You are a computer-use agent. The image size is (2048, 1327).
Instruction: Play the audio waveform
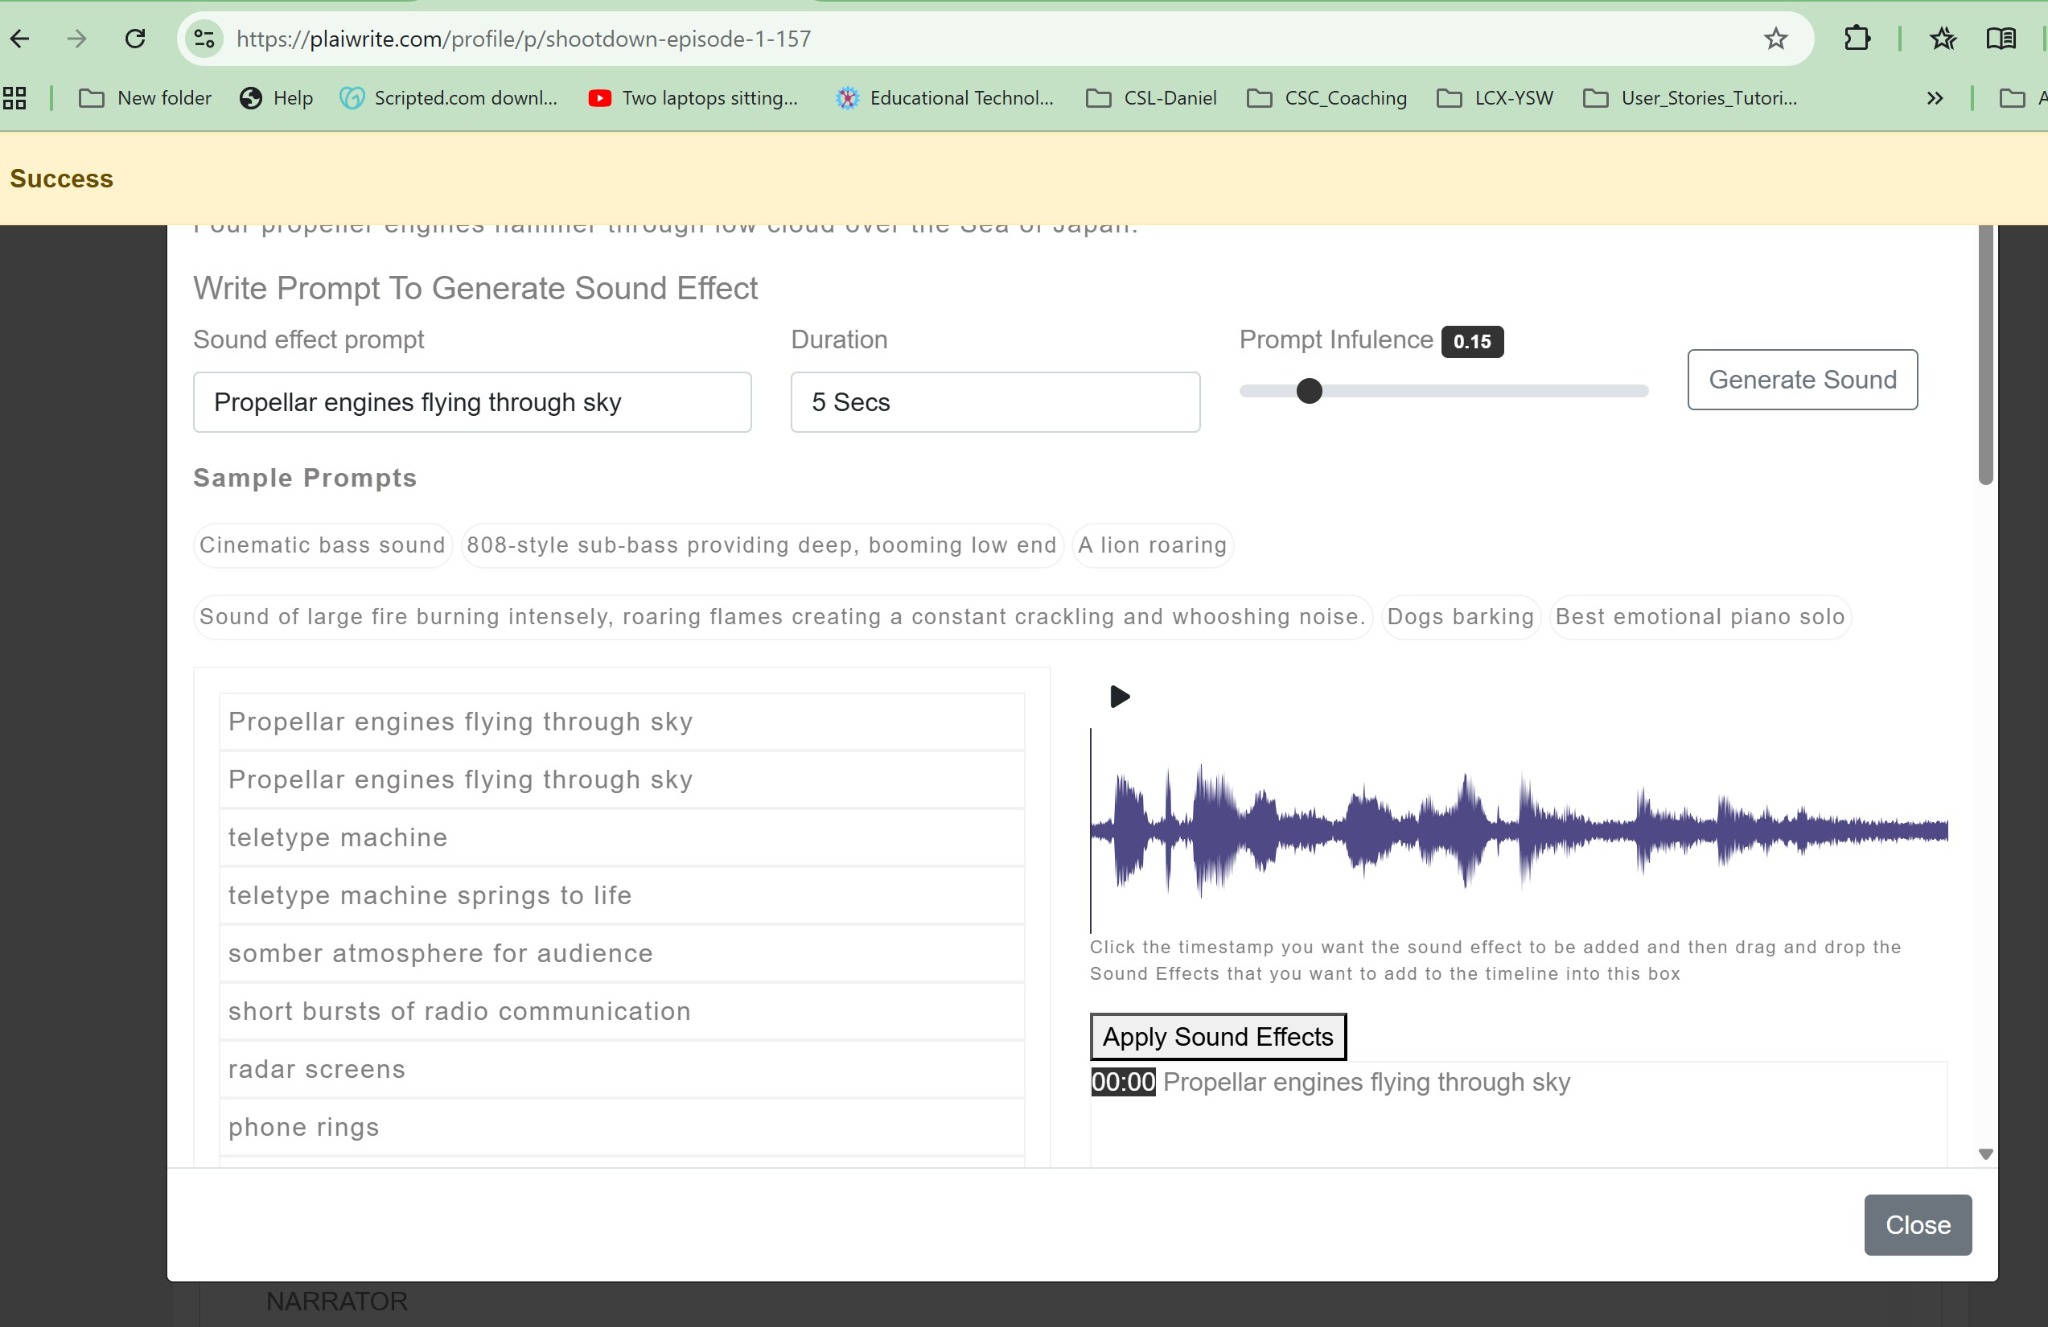(x=1120, y=697)
